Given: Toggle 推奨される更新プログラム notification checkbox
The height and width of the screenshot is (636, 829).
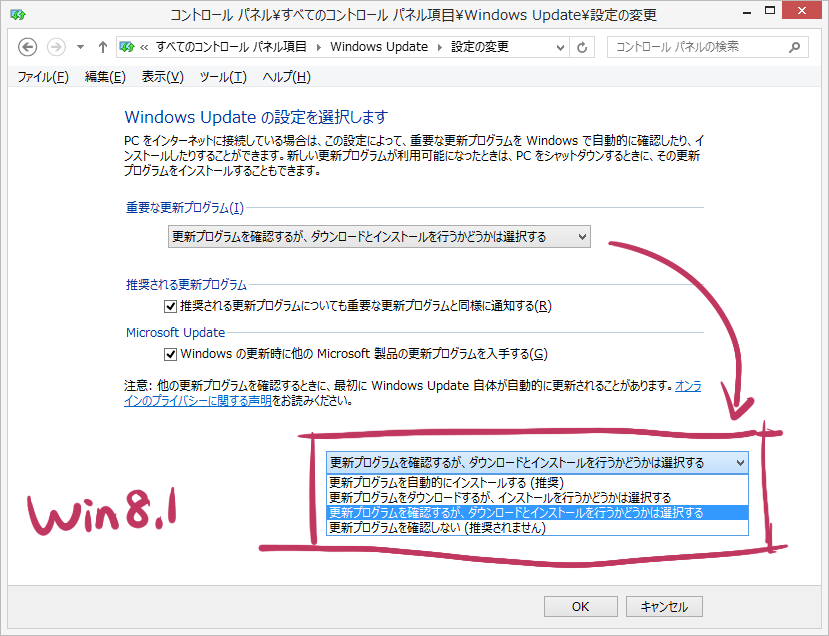Looking at the screenshot, I should click(x=170, y=306).
